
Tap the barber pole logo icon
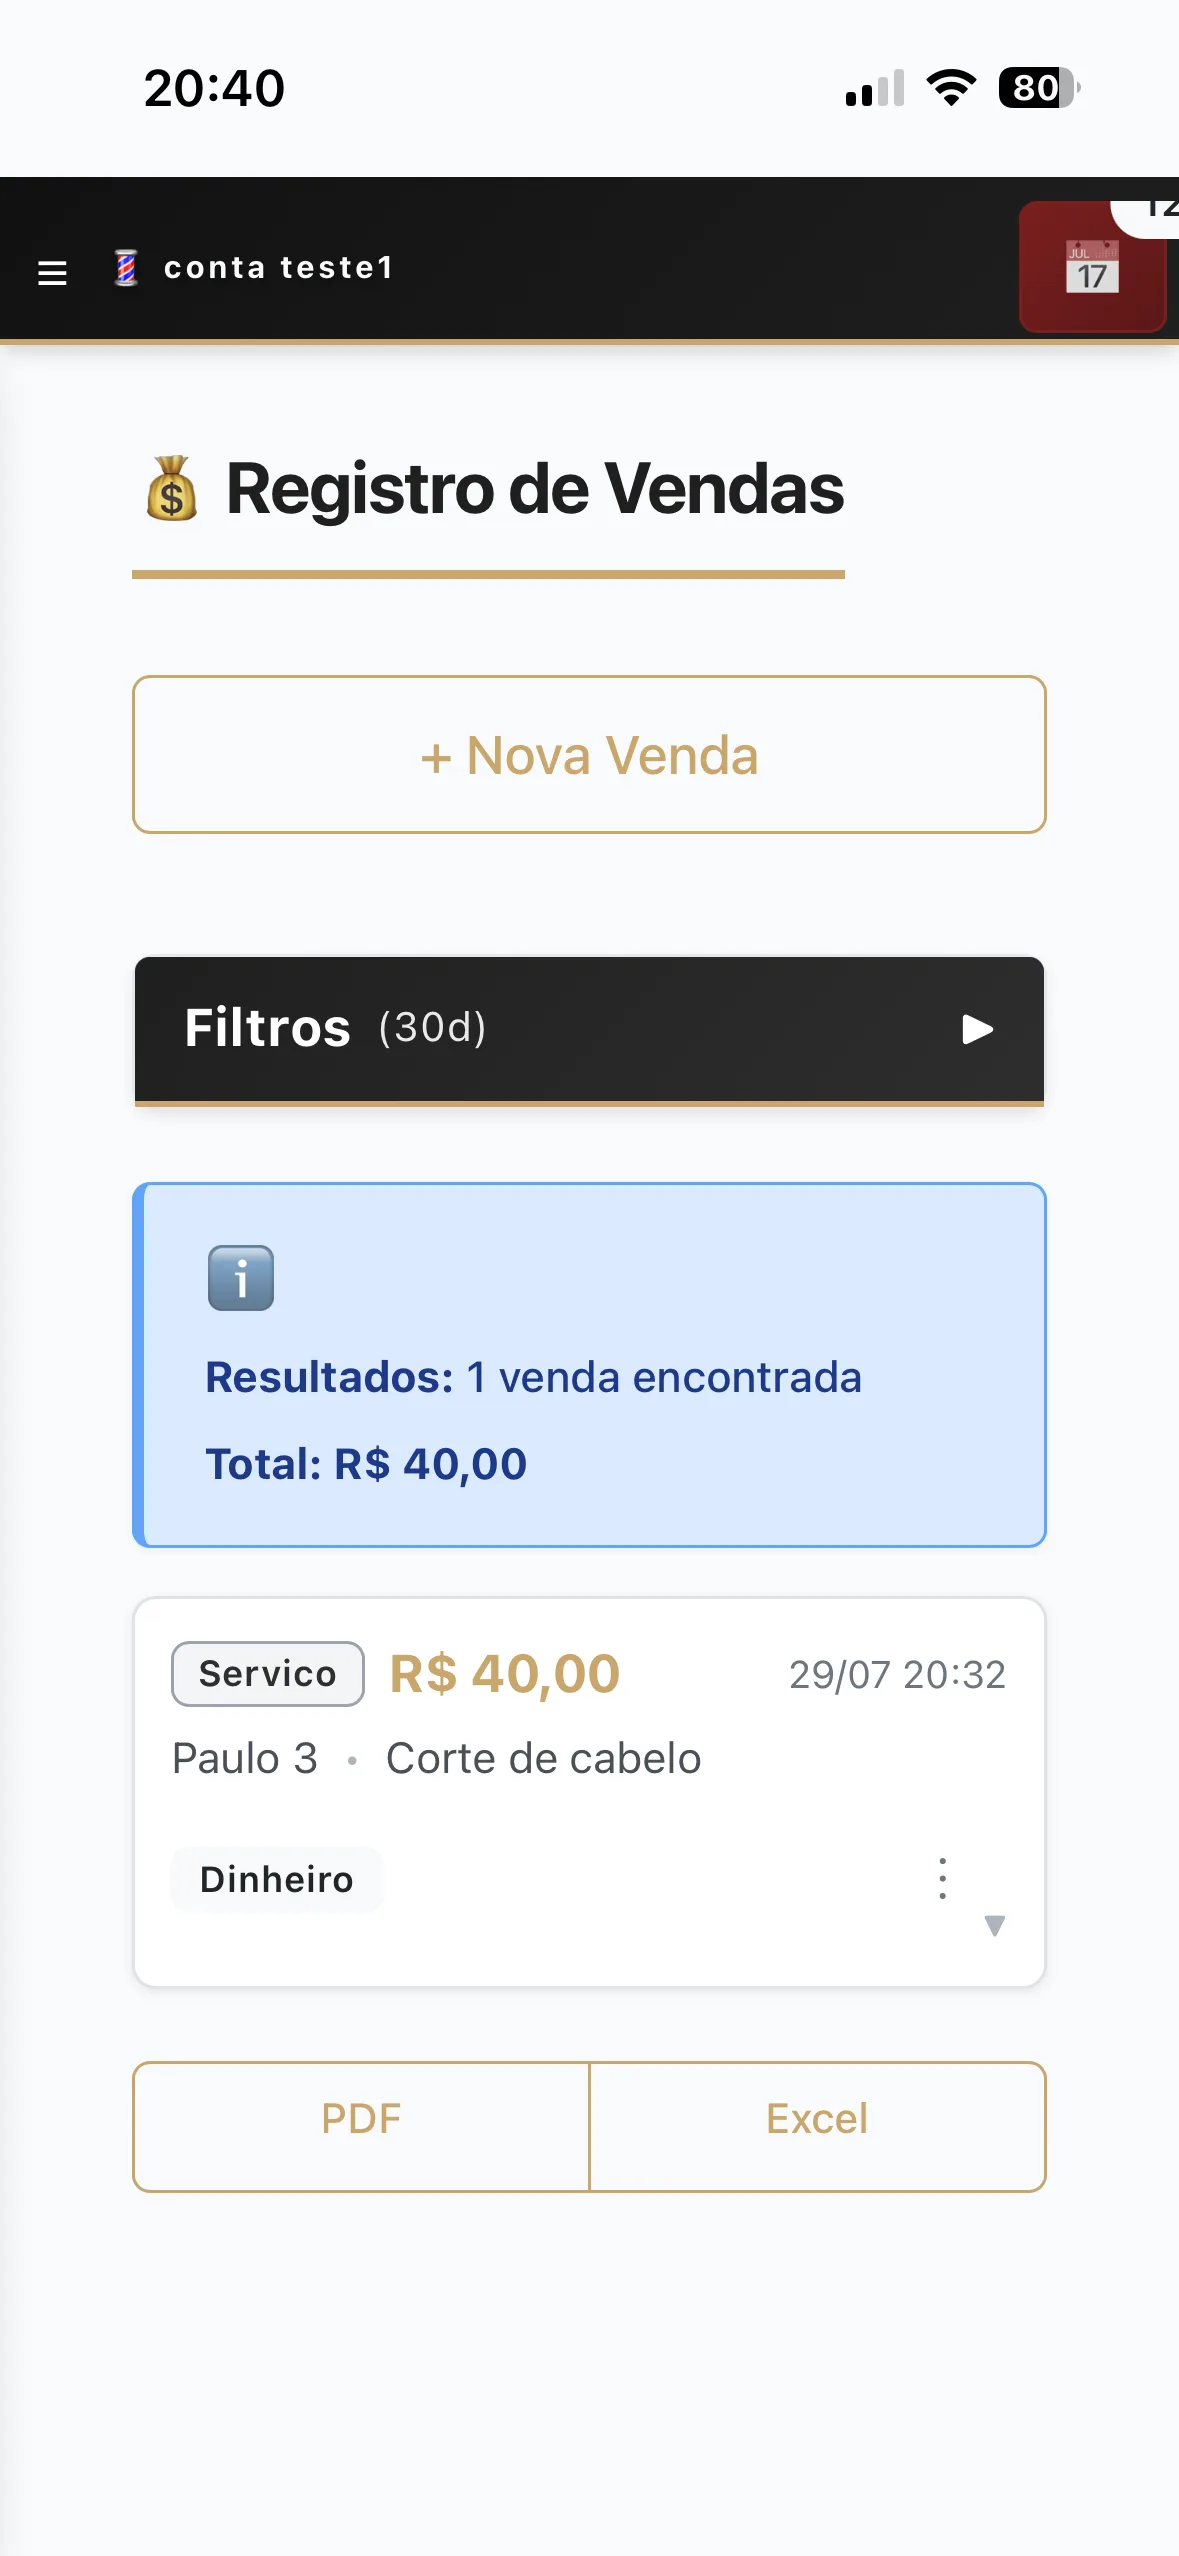[126, 268]
